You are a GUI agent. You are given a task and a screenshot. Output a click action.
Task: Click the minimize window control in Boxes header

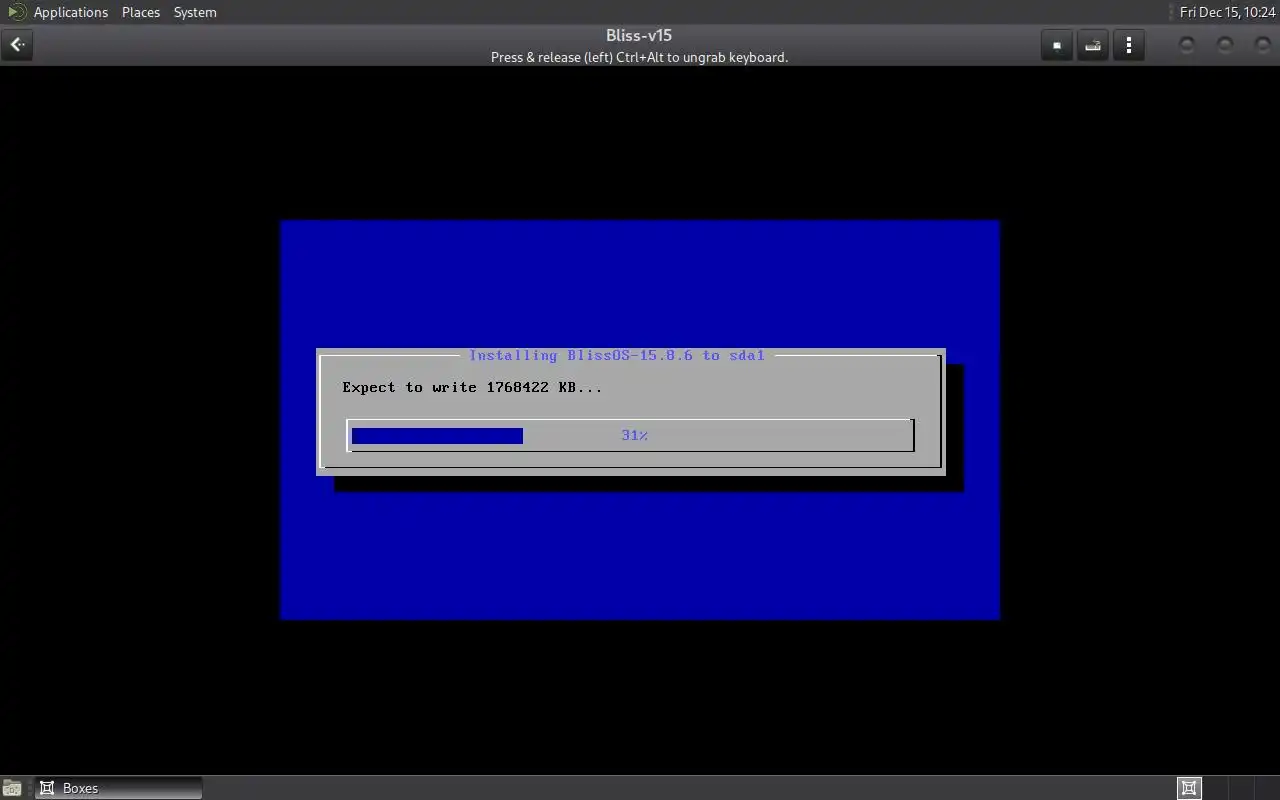(1187, 45)
